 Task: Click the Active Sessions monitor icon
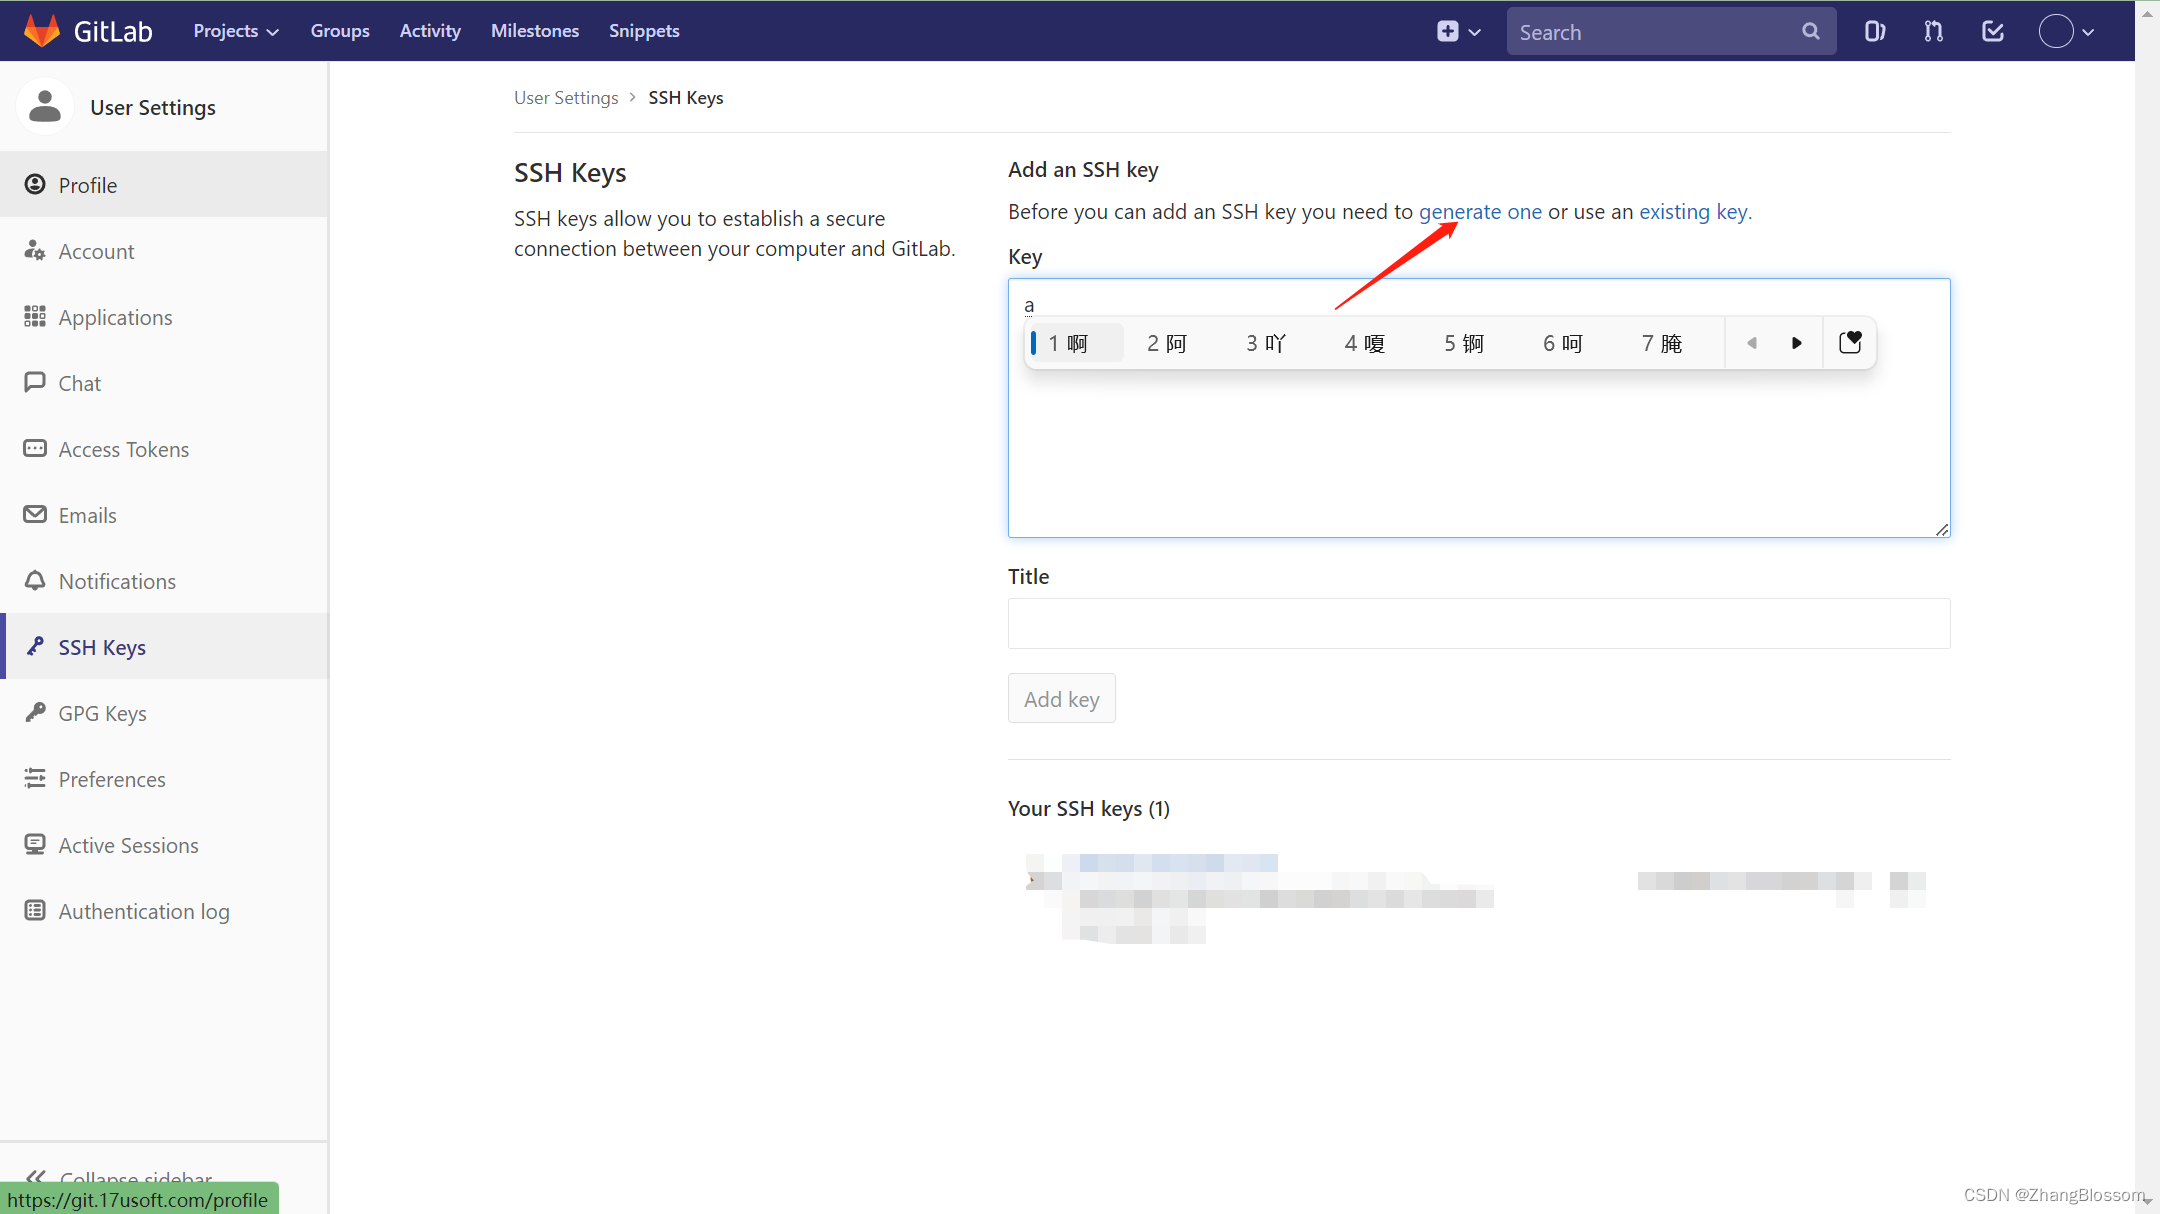tap(35, 844)
